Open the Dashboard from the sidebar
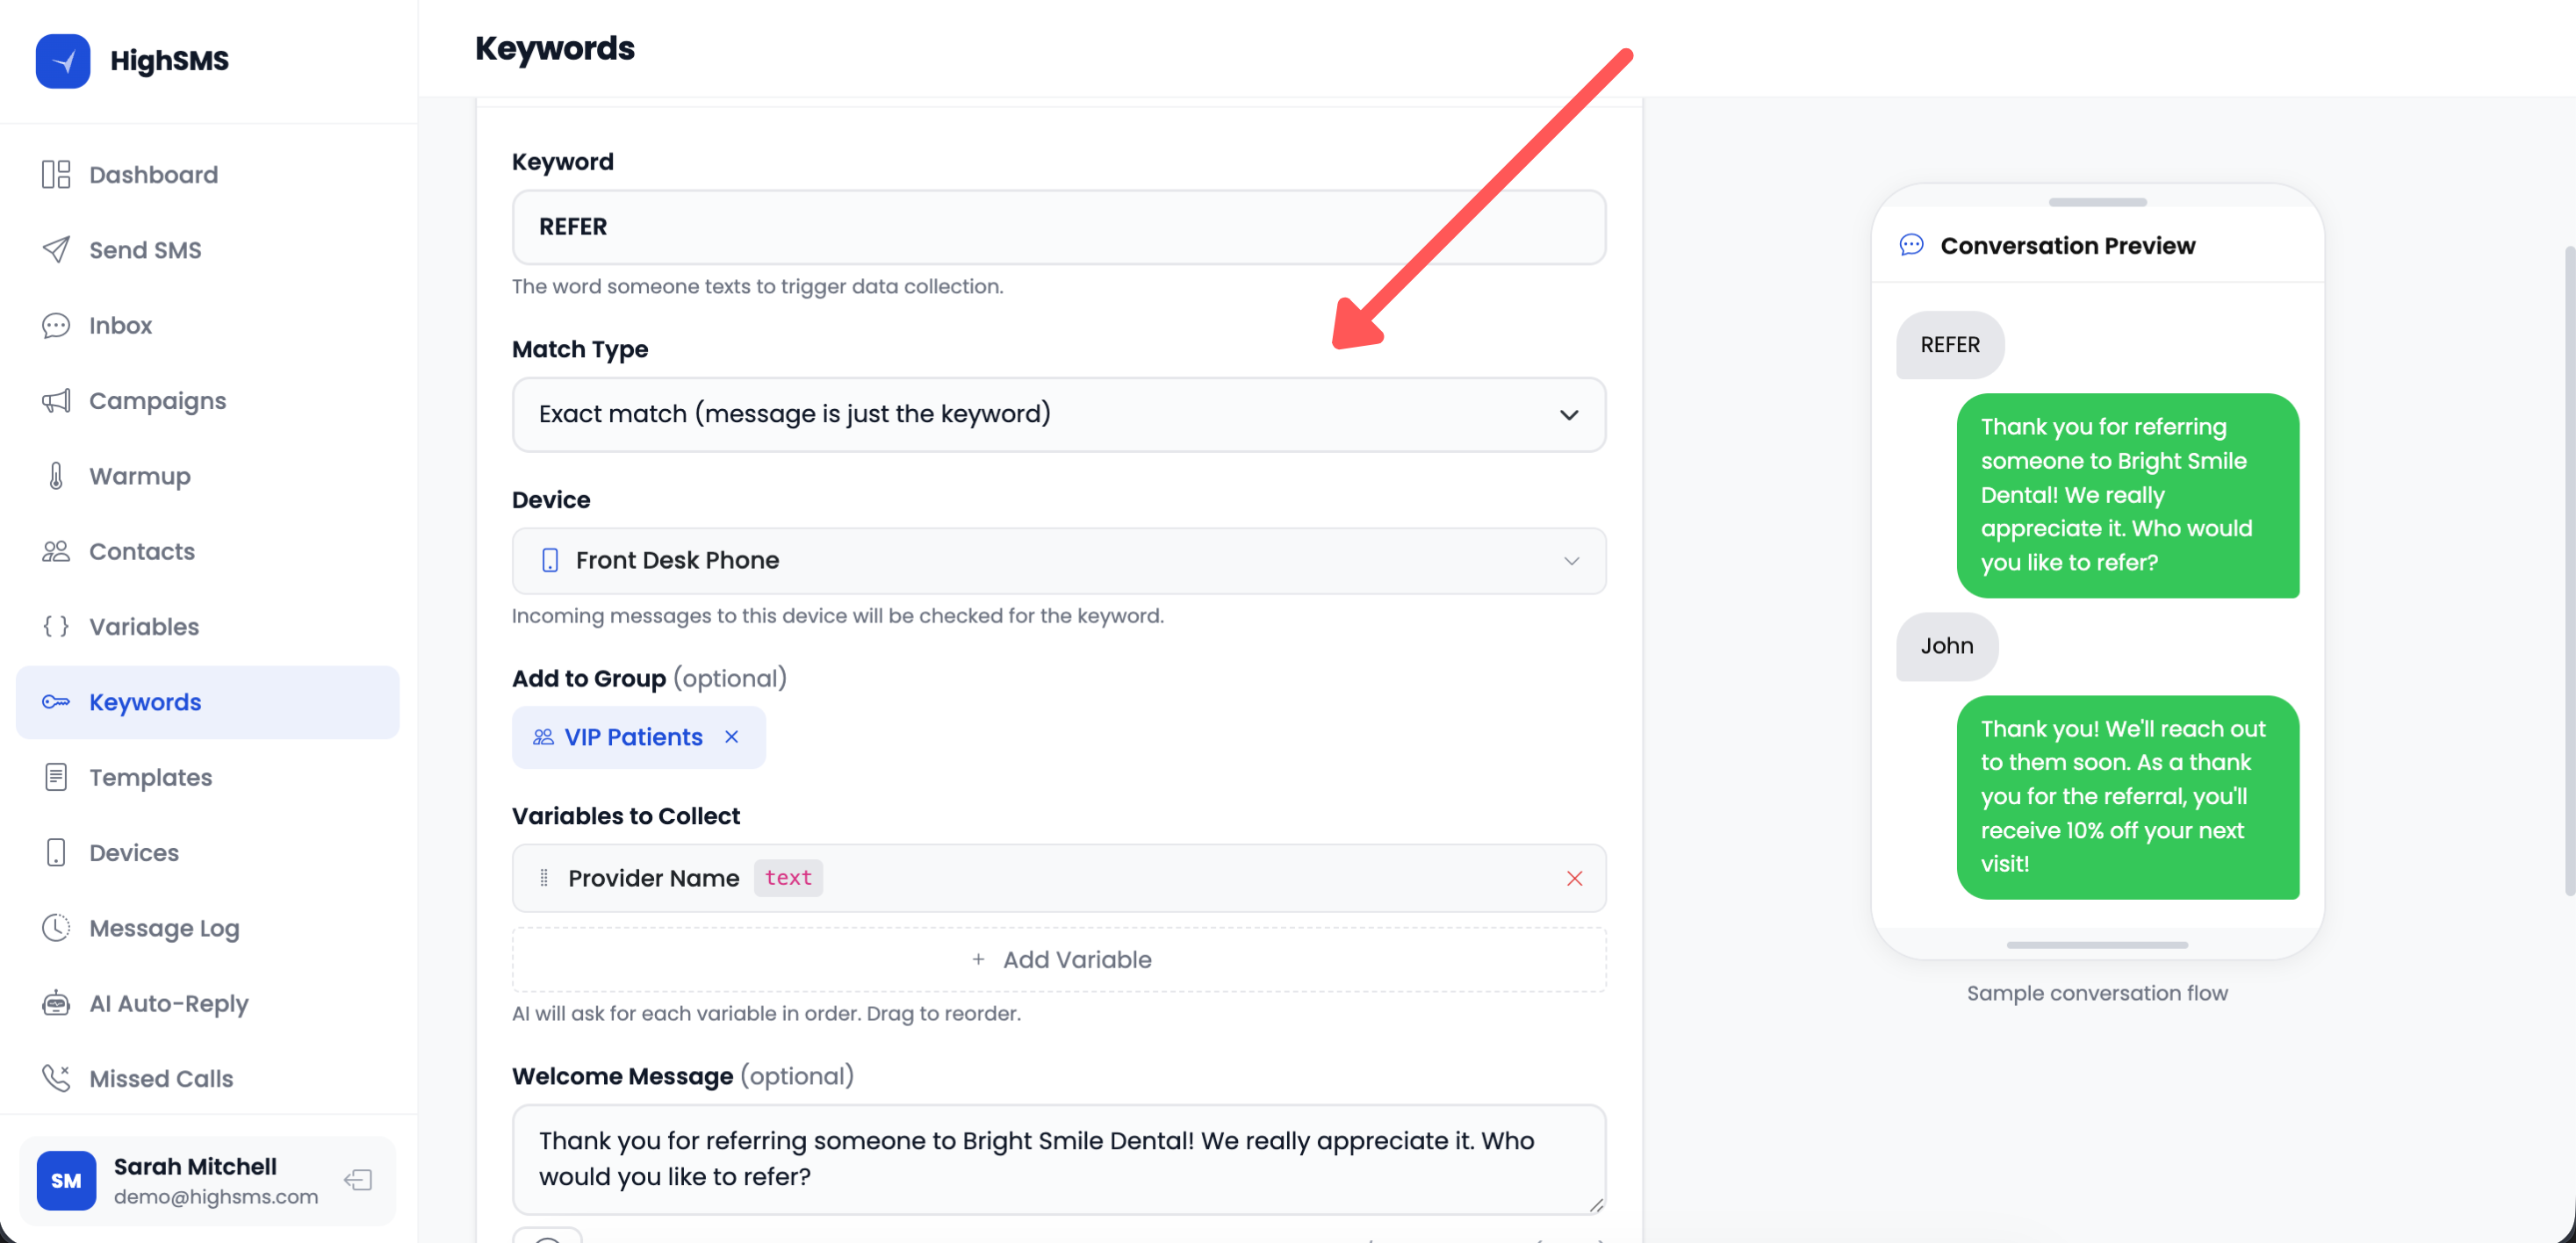Screen dimensions: 2576x1243 click(56, 174)
